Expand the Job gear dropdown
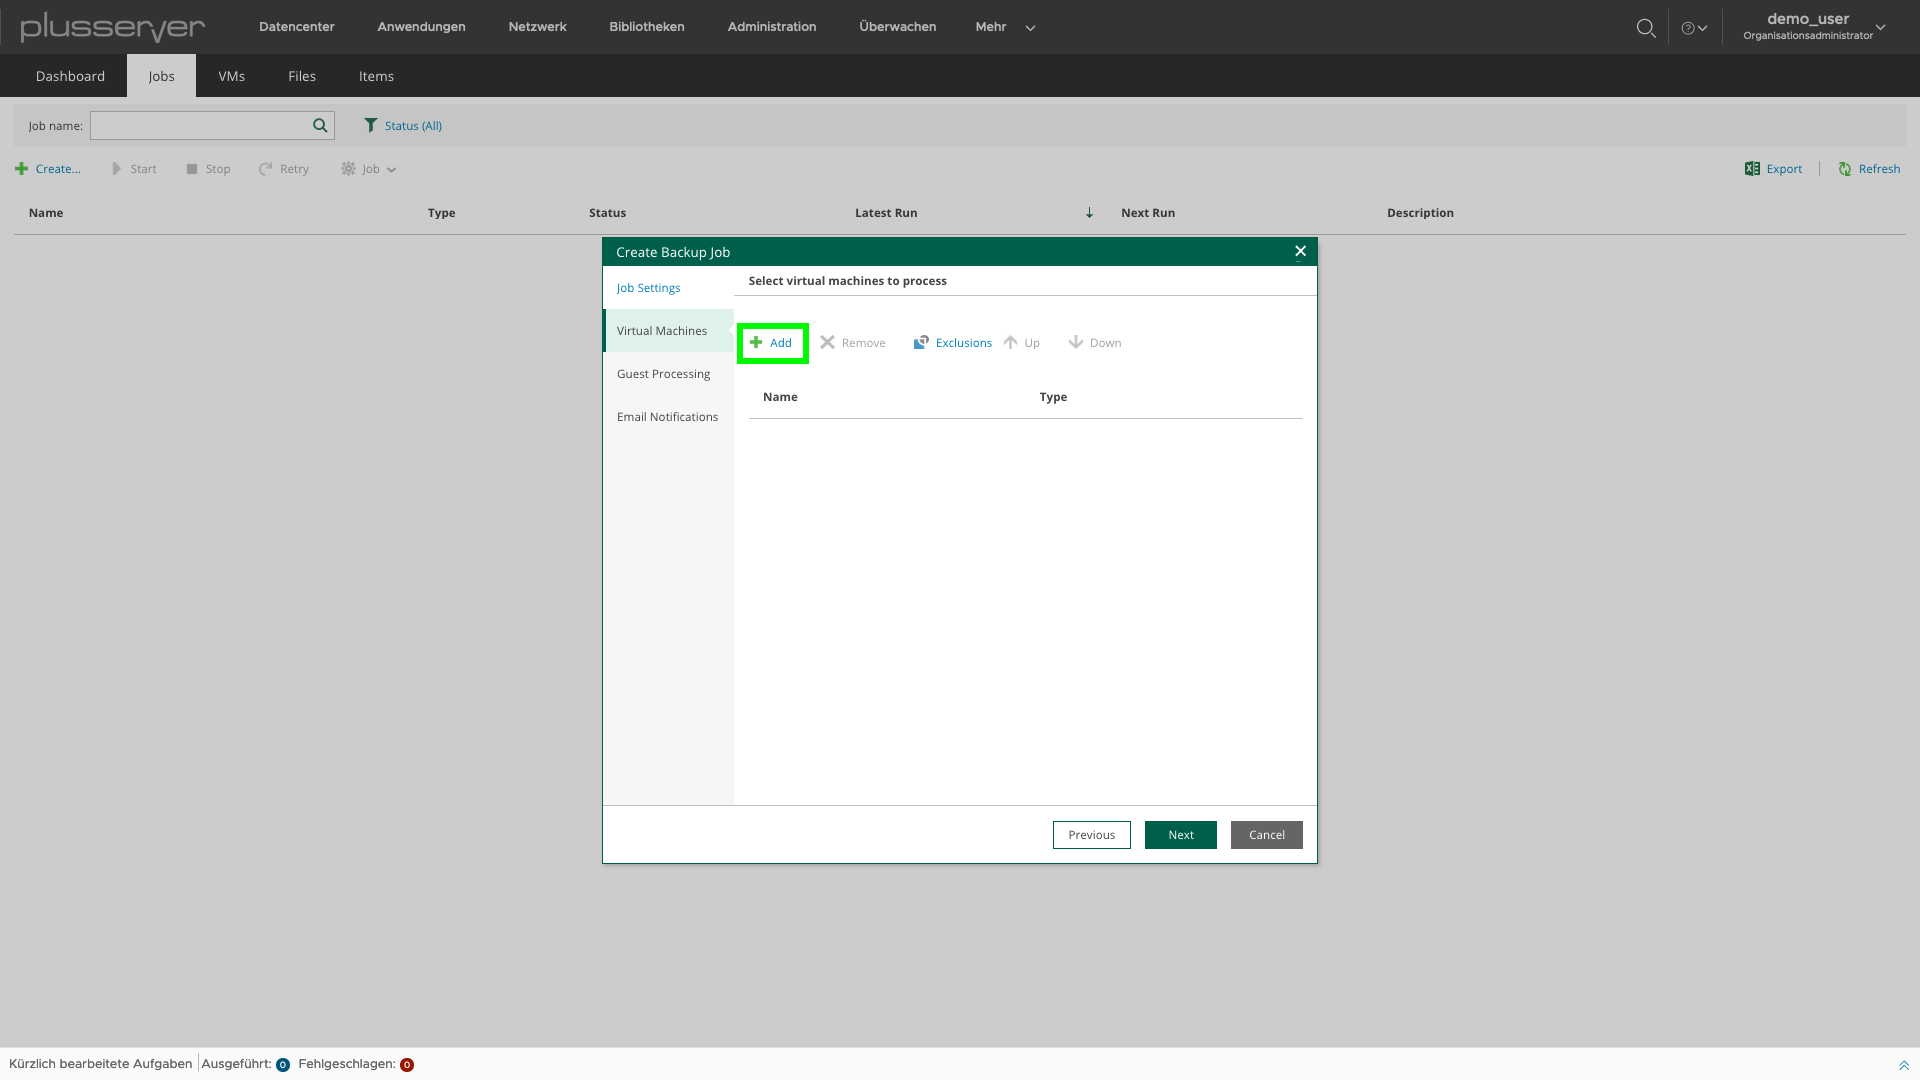The height and width of the screenshot is (1080, 1920). click(369, 169)
